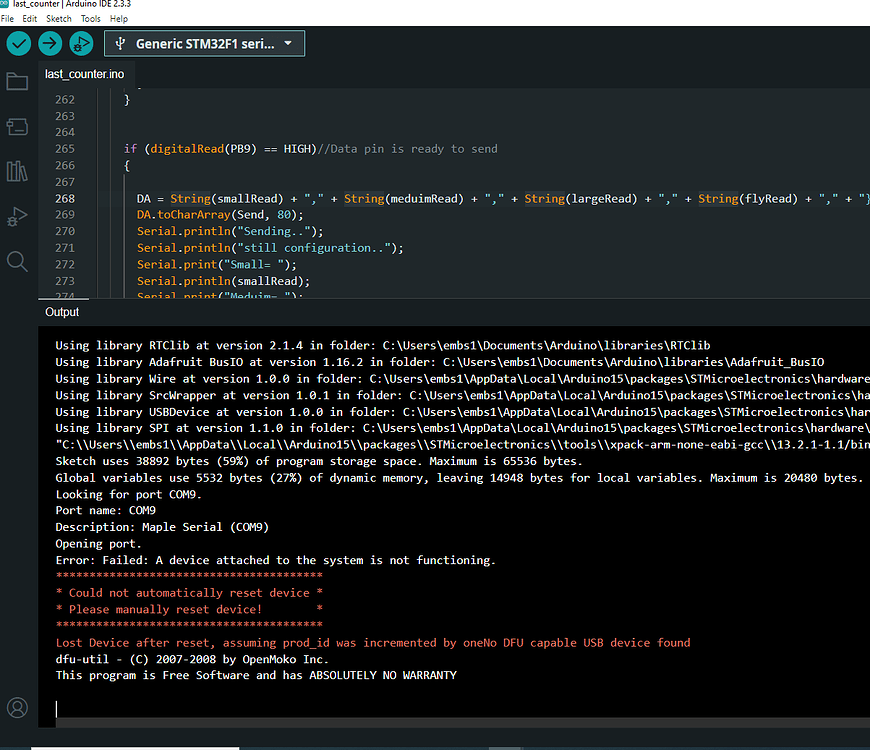Open the Search sidebar panel

click(17, 261)
